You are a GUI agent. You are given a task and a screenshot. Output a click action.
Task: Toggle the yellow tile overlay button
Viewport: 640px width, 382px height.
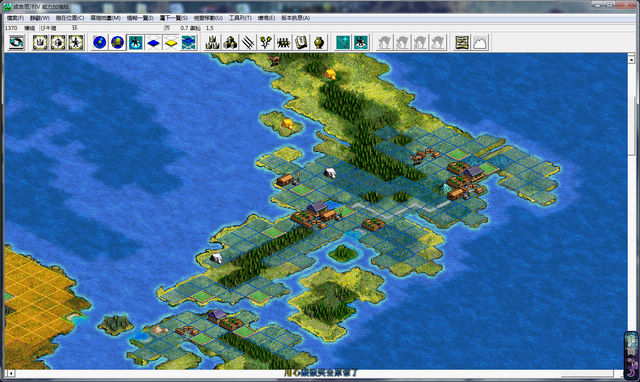(171, 42)
